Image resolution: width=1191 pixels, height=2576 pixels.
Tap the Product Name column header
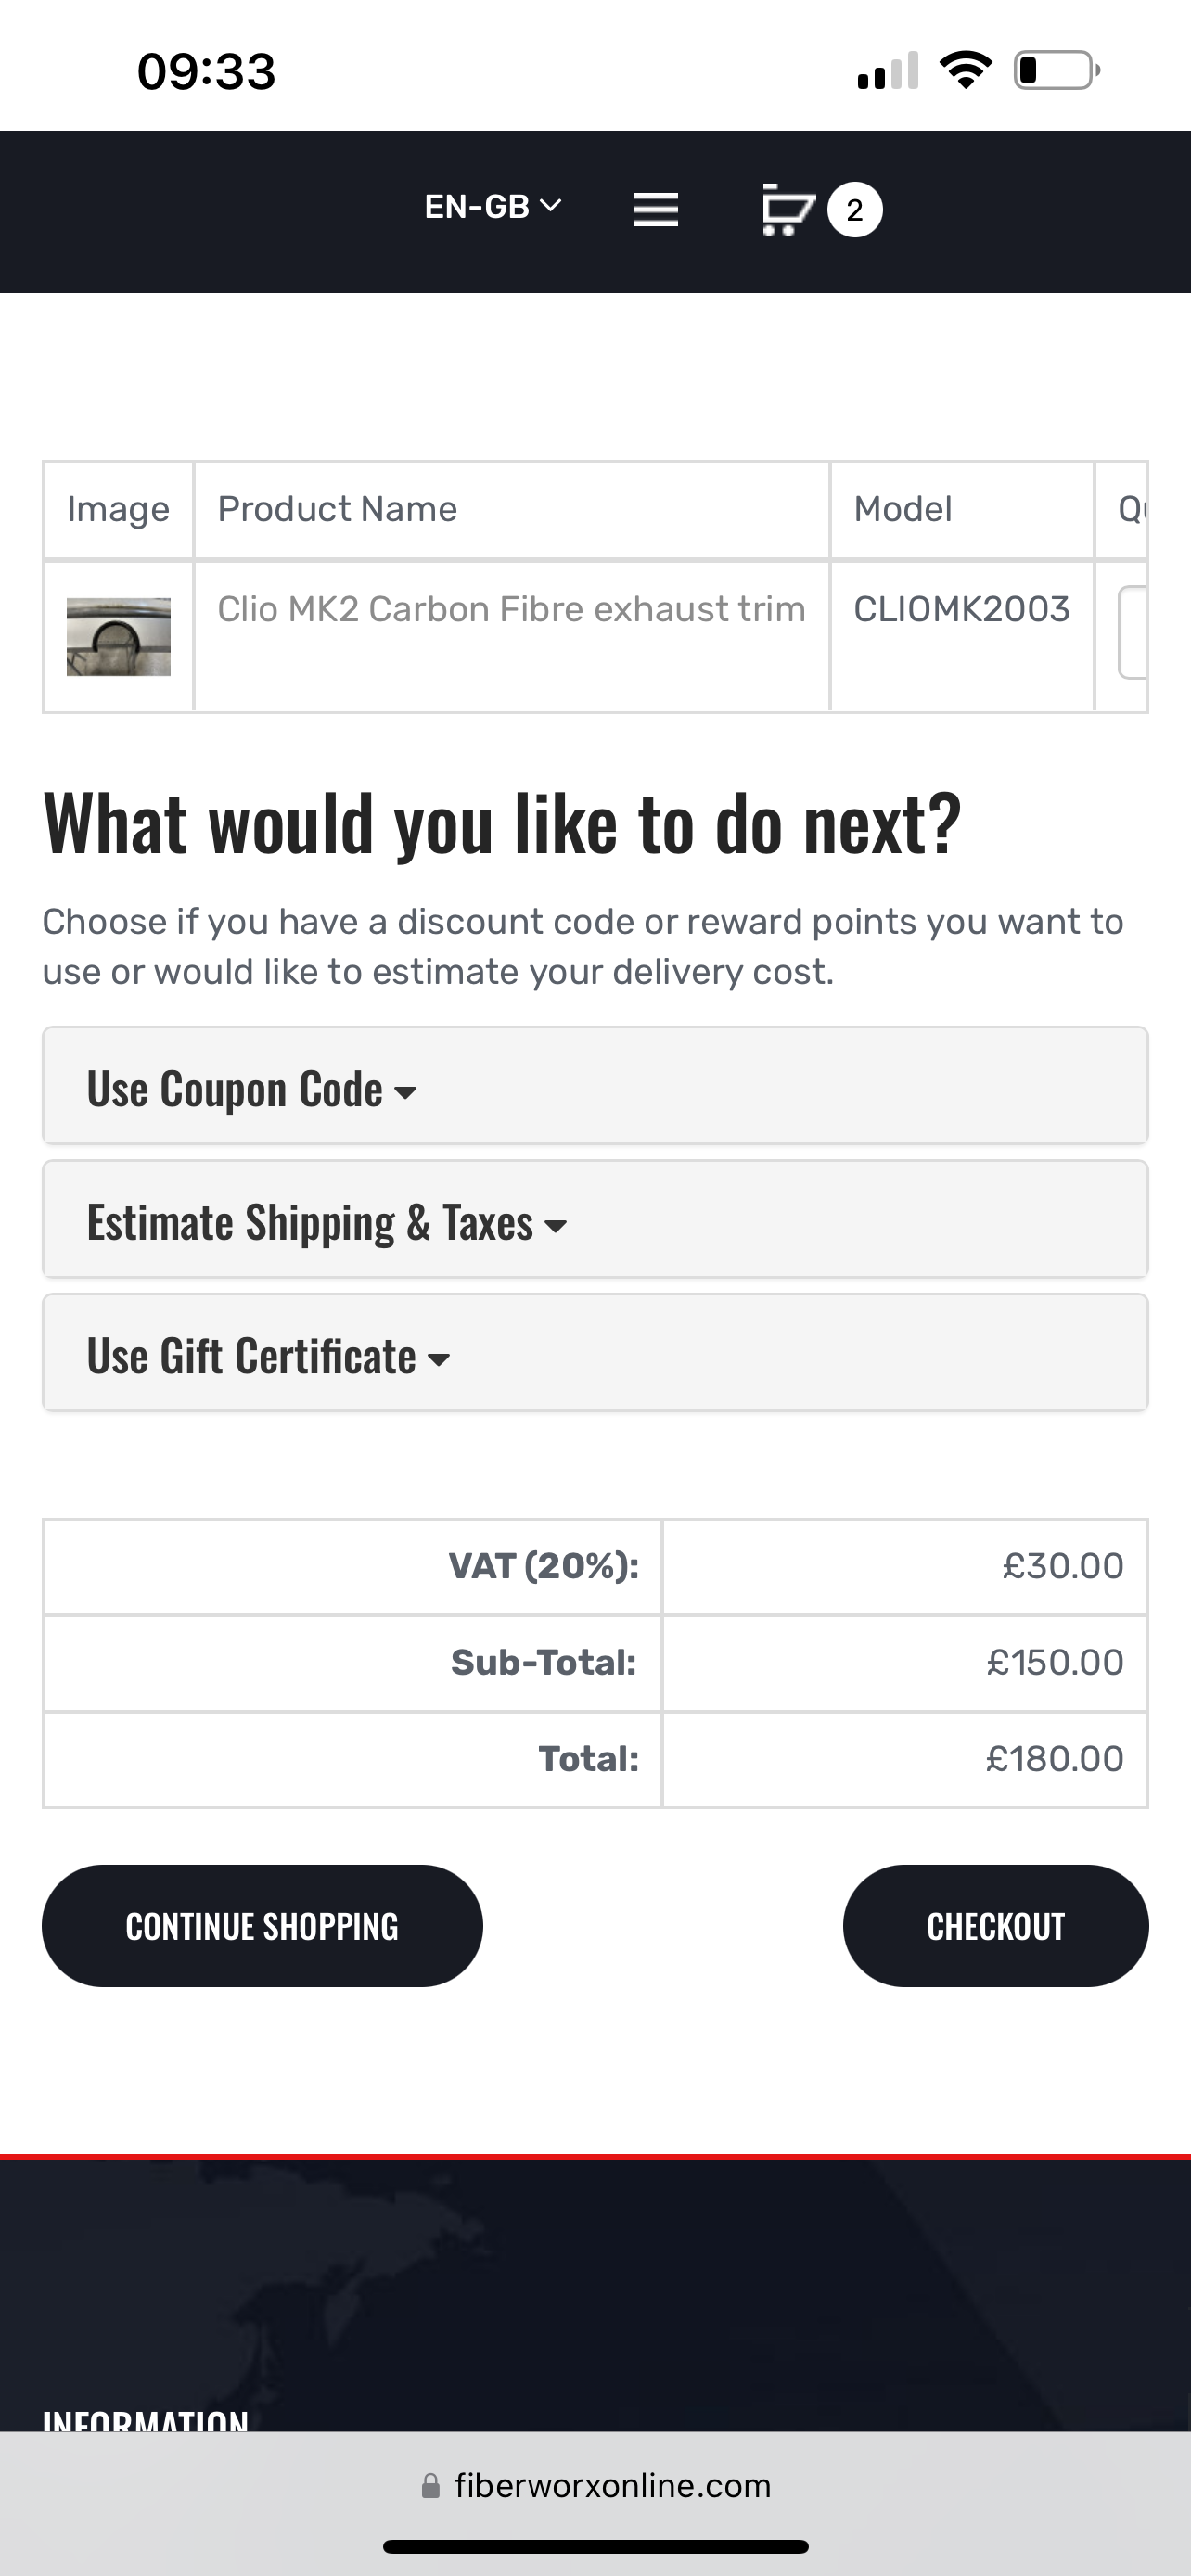click(x=337, y=509)
